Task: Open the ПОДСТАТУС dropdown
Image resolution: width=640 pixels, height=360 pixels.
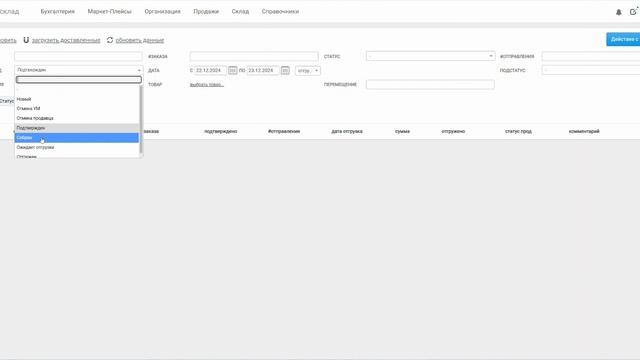Action: [591, 70]
